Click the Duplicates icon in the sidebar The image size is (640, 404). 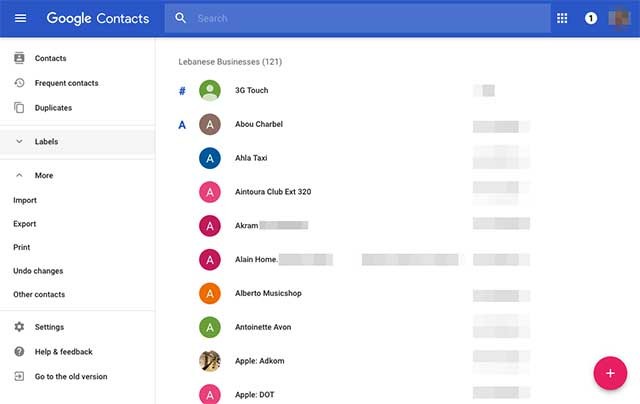pyautogui.click(x=19, y=107)
